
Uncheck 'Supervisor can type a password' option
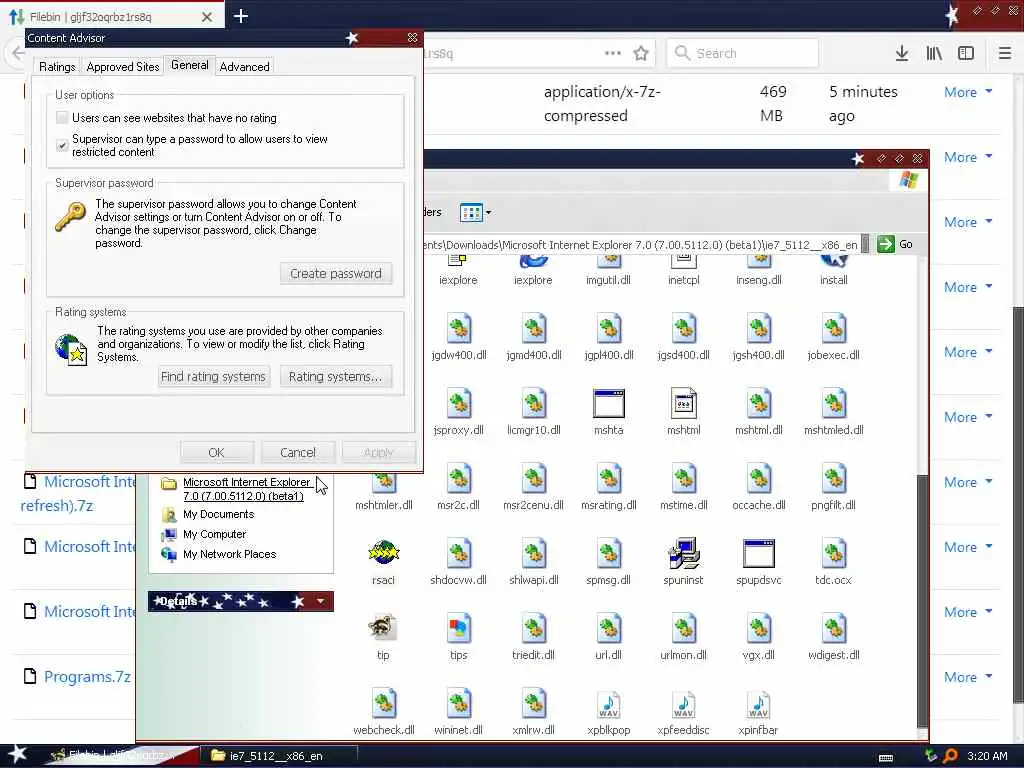(x=62, y=145)
